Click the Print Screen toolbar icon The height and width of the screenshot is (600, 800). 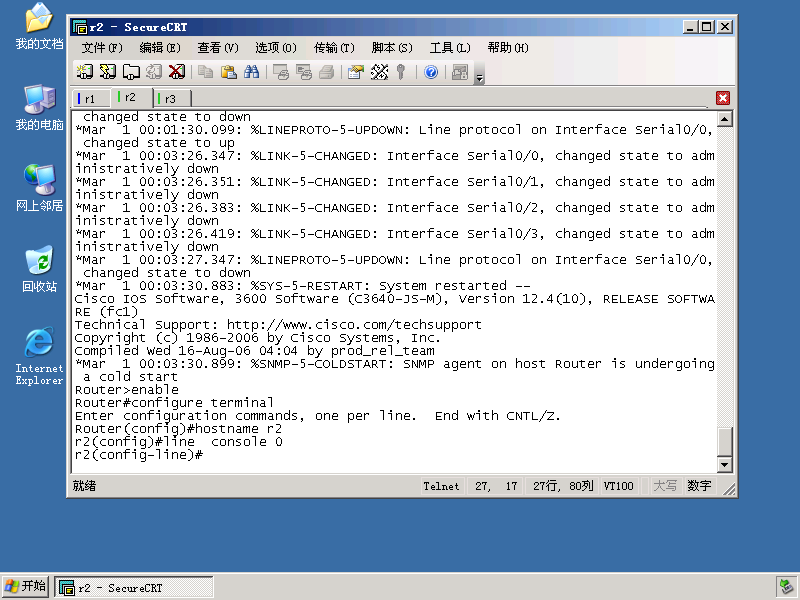[x=281, y=72]
